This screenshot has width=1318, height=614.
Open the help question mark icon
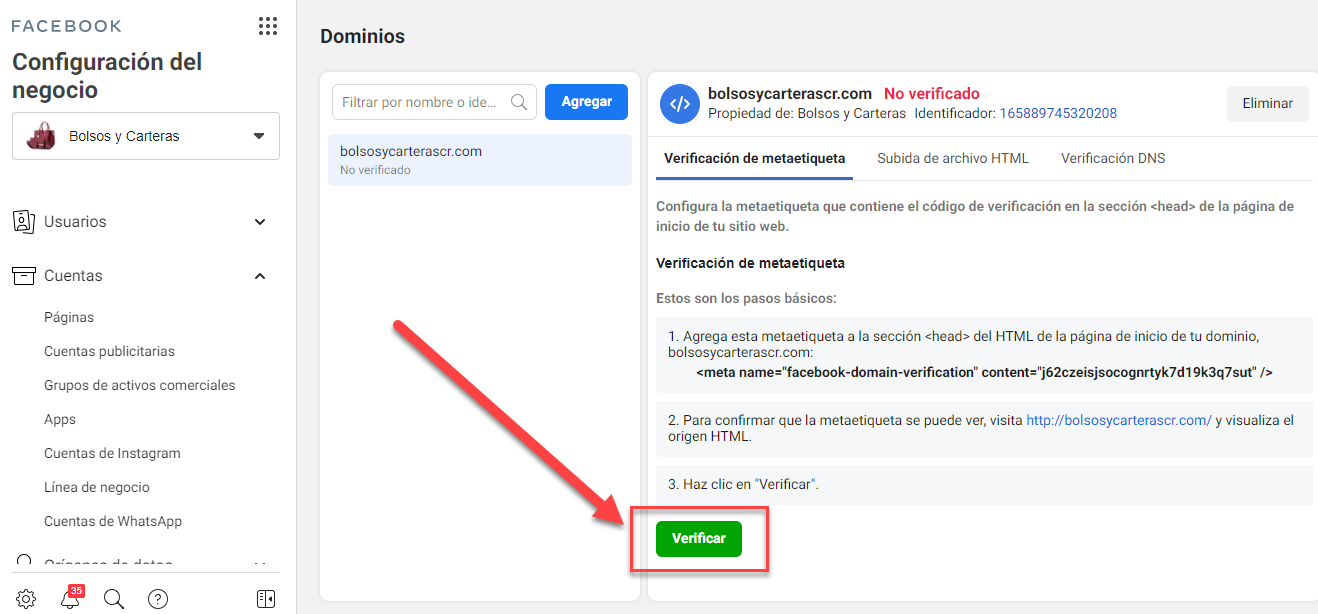(x=158, y=599)
